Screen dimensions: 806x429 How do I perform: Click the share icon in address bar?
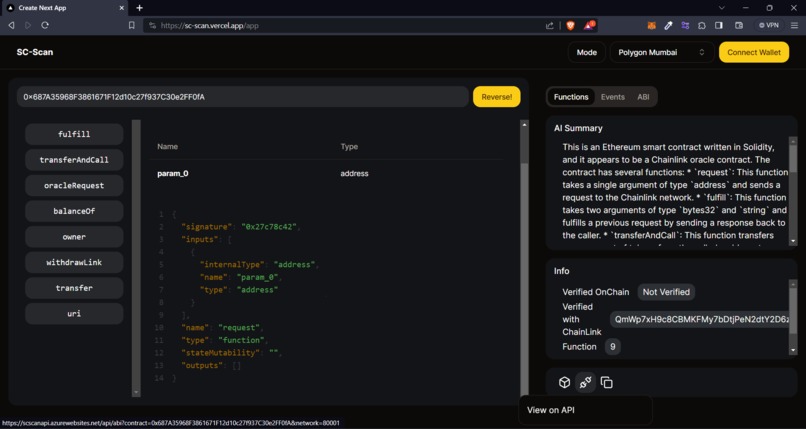(550, 25)
